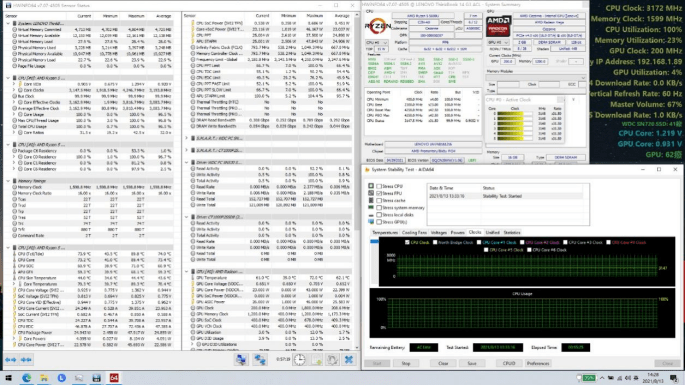This screenshot has width=685, height=386.
Task: Switch to the Unified tab
Action: (492, 233)
